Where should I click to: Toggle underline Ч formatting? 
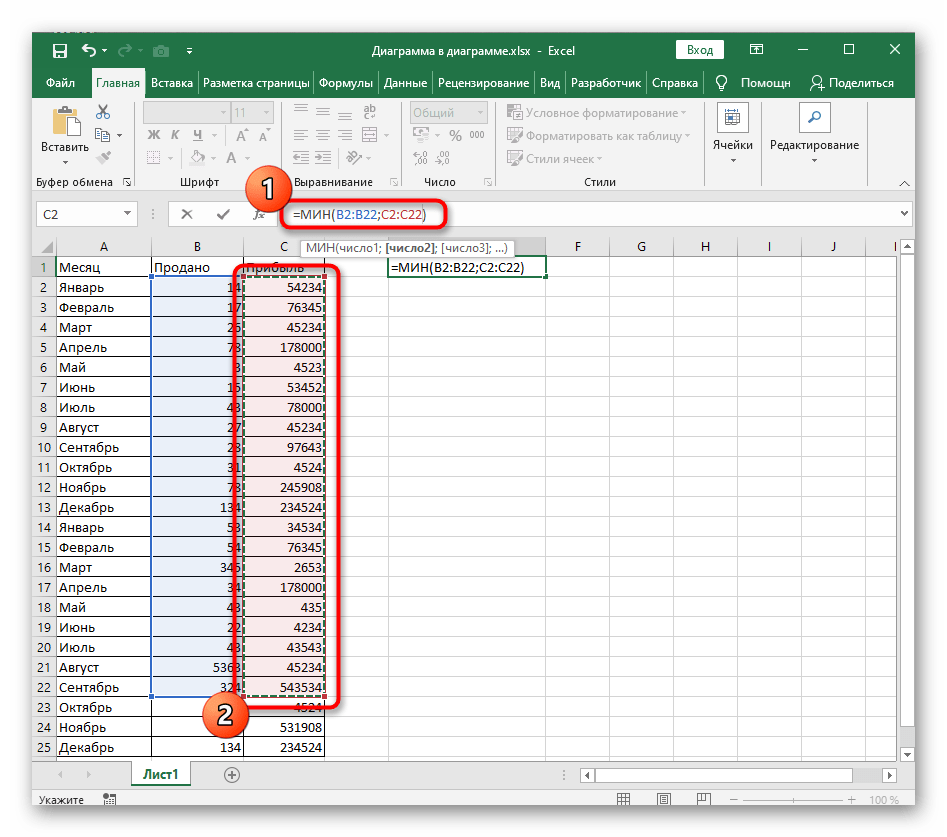(197, 135)
